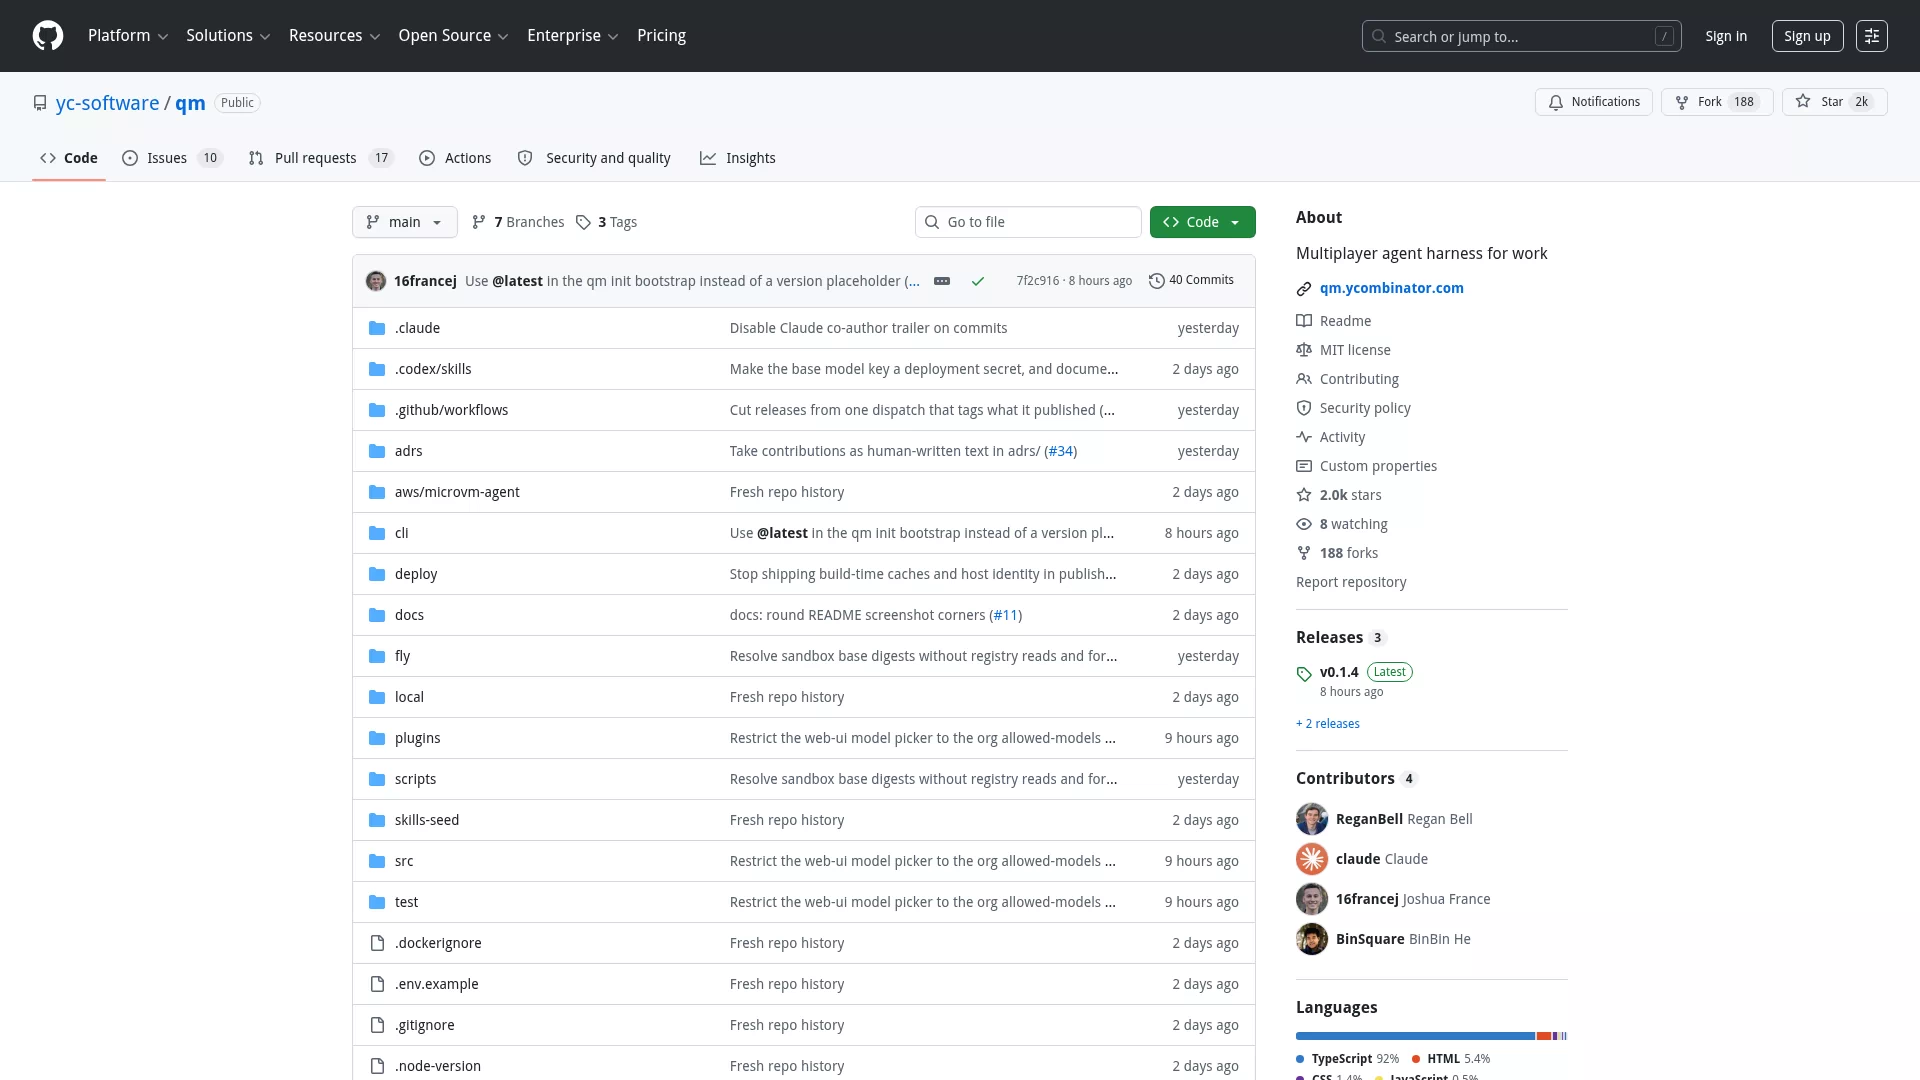1920x1080 pixels.
Task: View commit history clock icon
Action: pyautogui.click(x=1157, y=281)
